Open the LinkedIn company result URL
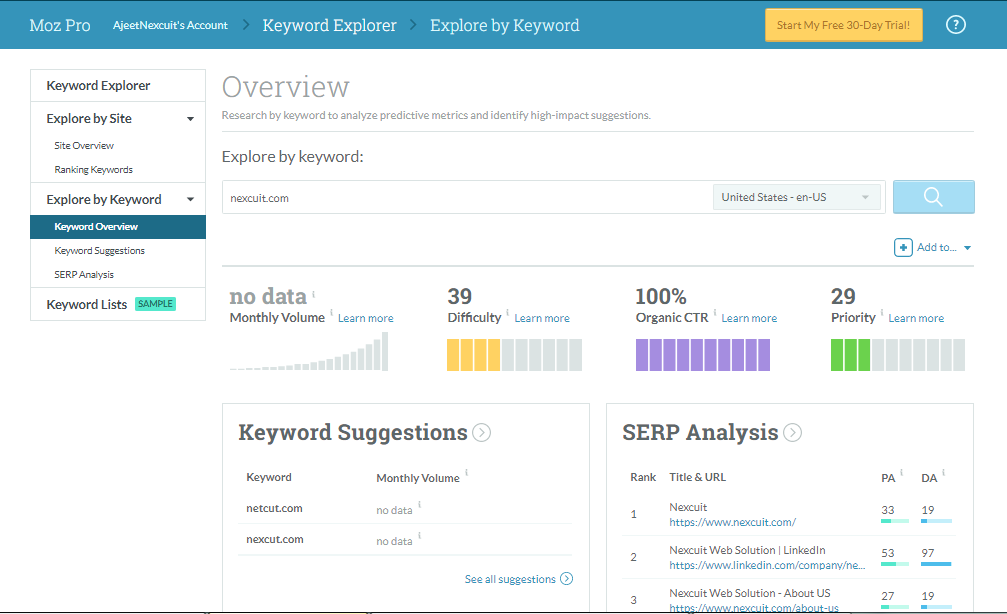 (x=767, y=565)
